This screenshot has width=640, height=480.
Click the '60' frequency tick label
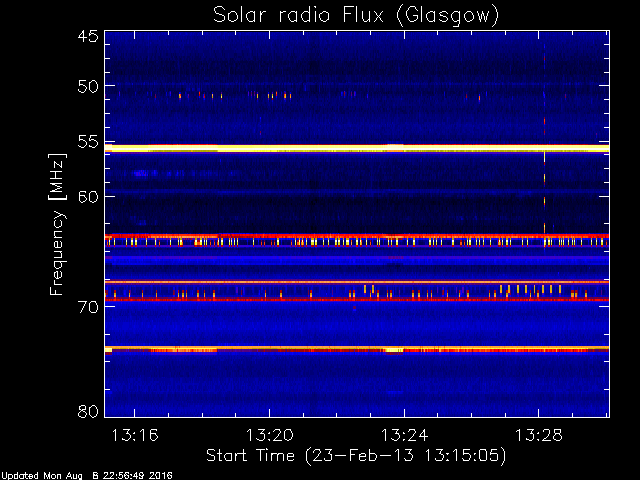(88, 196)
